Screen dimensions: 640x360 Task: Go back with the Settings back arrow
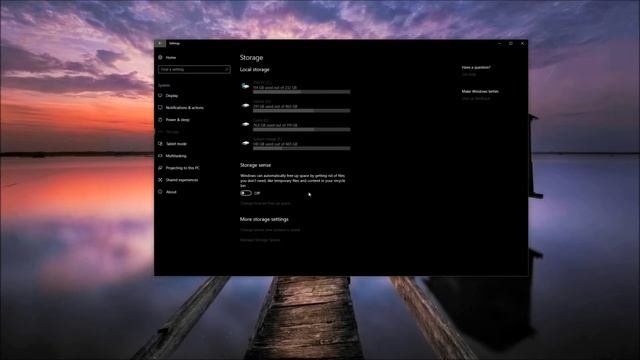coord(160,43)
